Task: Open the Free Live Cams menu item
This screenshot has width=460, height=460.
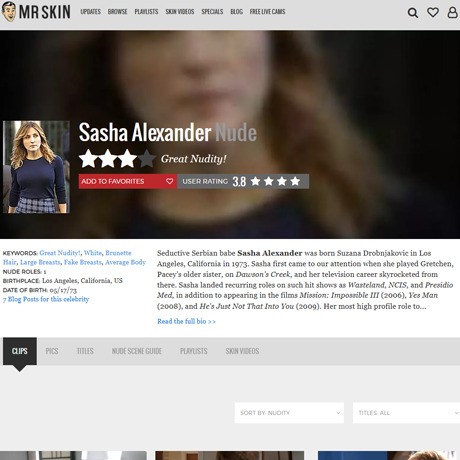Action: click(267, 12)
